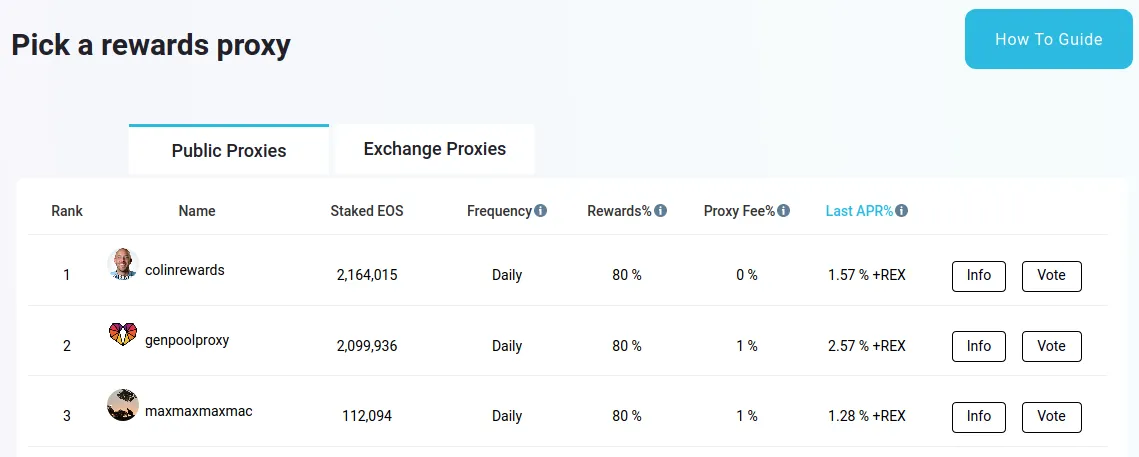
Task: Select the Public Proxies tab
Action: click(x=229, y=150)
